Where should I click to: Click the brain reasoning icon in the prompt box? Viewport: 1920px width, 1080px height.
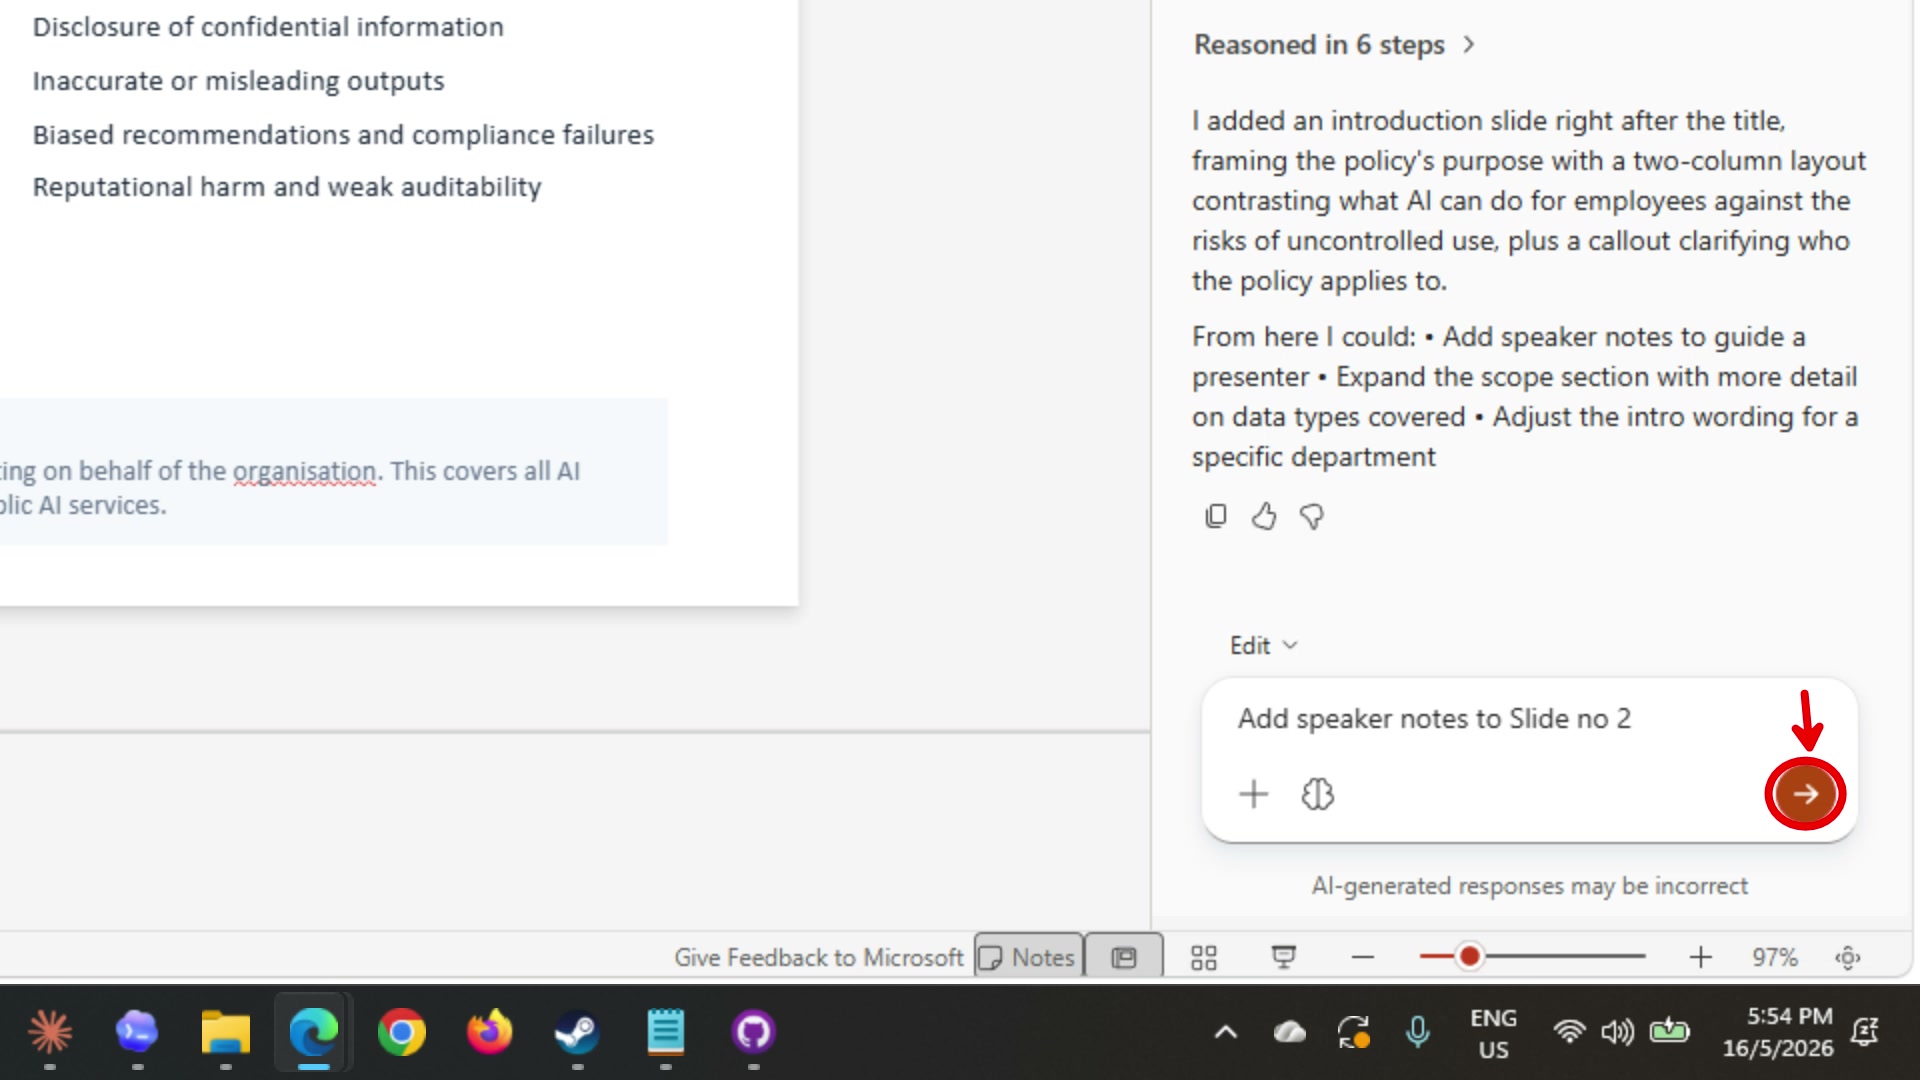(x=1317, y=794)
